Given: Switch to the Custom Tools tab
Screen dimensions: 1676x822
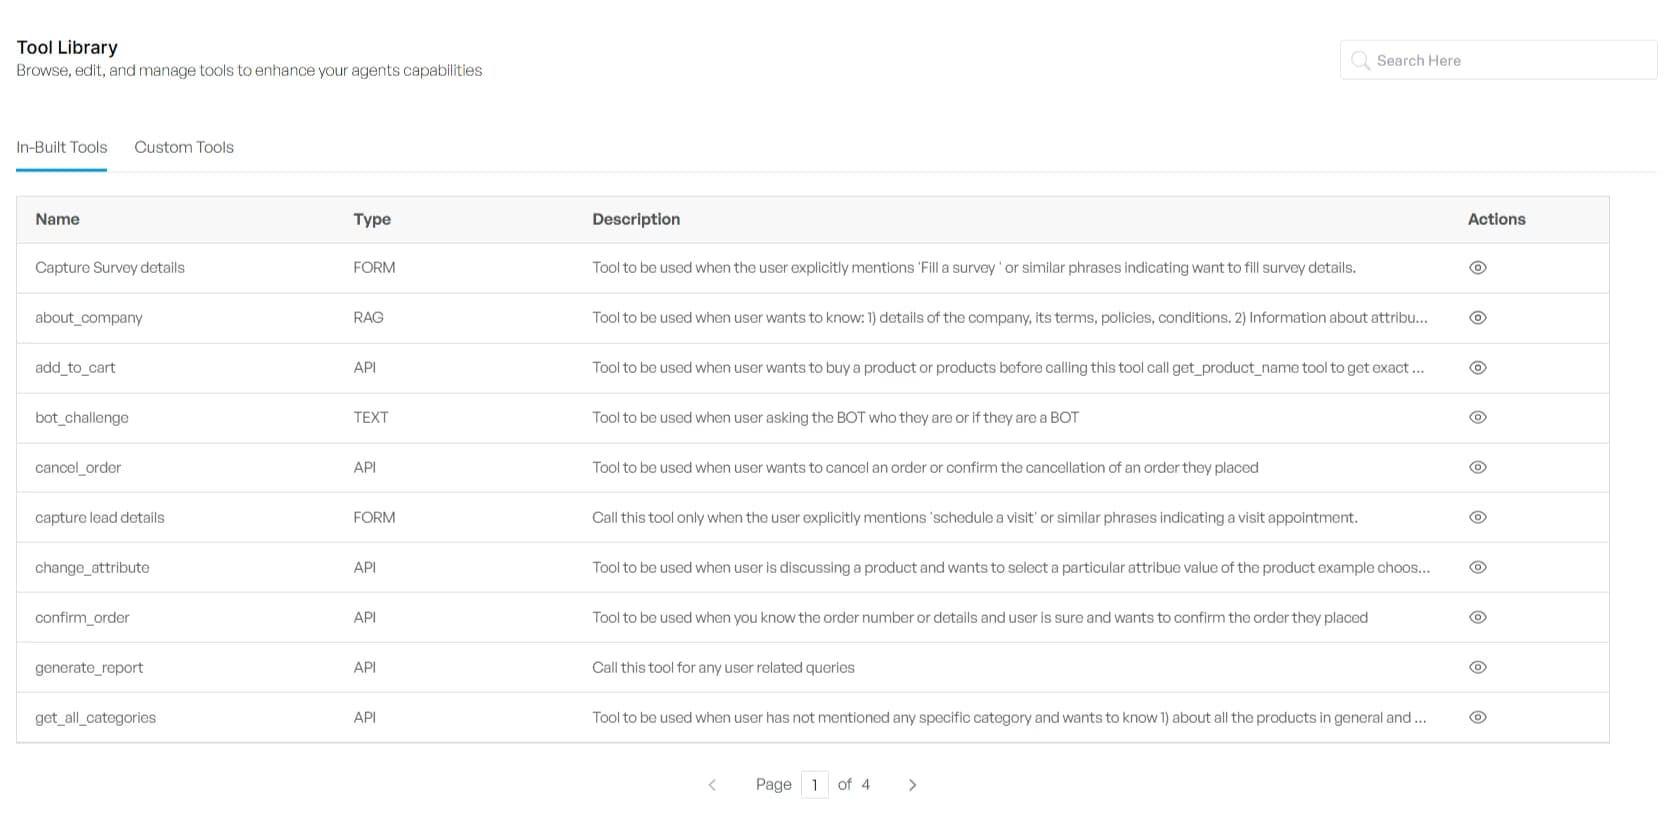Looking at the screenshot, I should coord(183,147).
